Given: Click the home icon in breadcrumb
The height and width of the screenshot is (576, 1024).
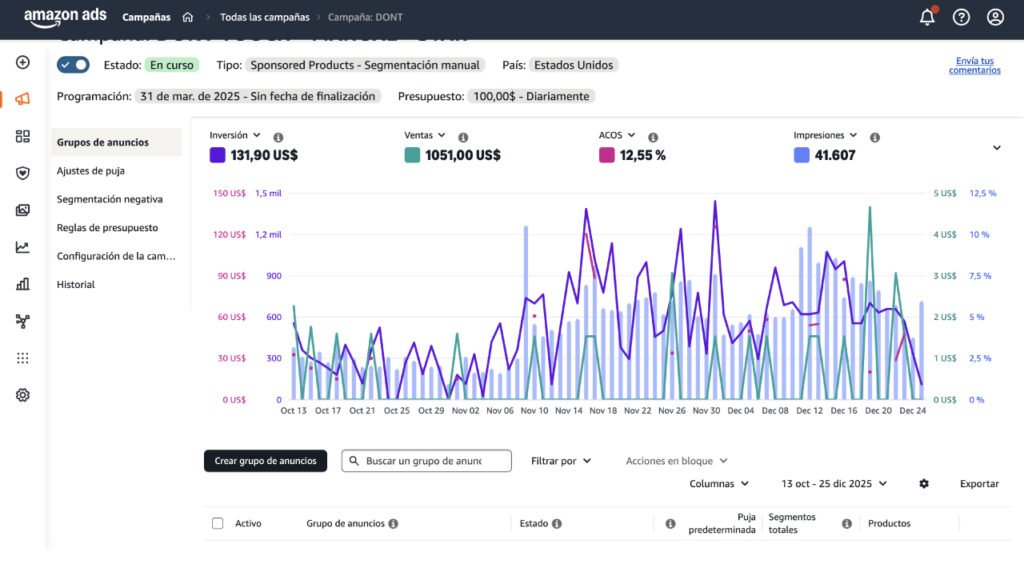Looking at the screenshot, I should pos(188,17).
